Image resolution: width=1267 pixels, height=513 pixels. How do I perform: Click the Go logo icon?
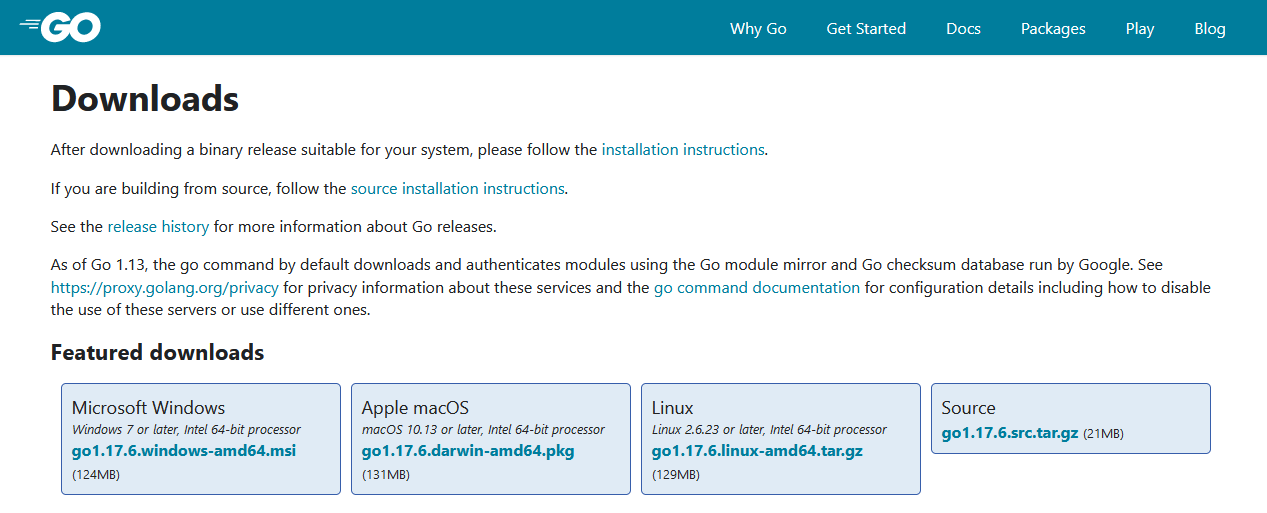point(60,28)
